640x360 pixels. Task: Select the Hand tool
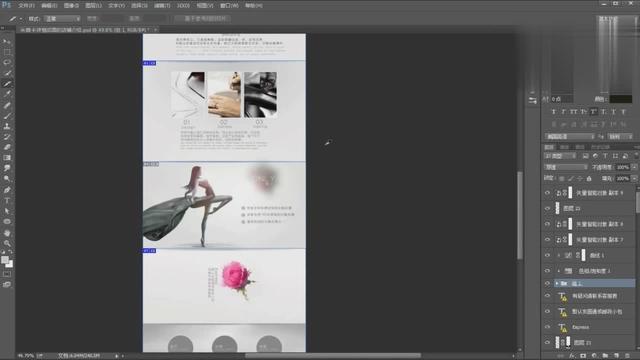(7, 233)
